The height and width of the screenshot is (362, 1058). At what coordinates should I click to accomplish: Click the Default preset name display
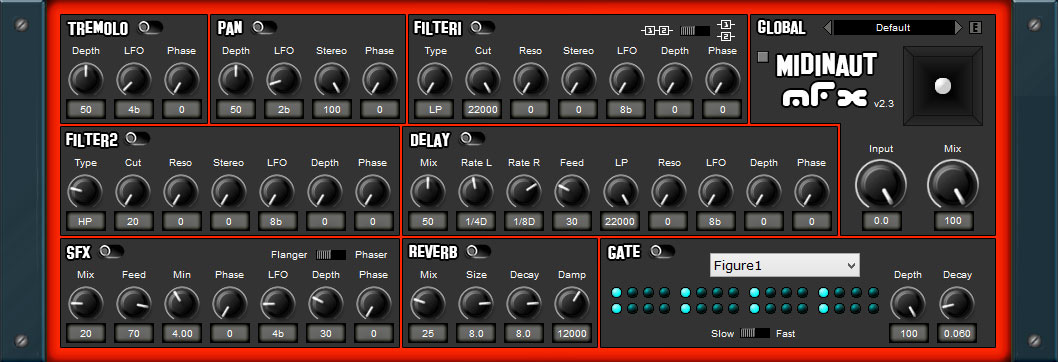click(893, 28)
